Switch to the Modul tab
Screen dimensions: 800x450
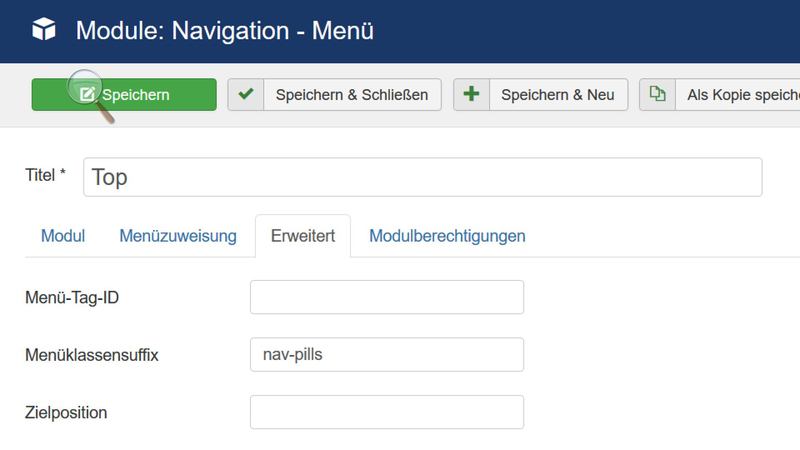coord(63,236)
